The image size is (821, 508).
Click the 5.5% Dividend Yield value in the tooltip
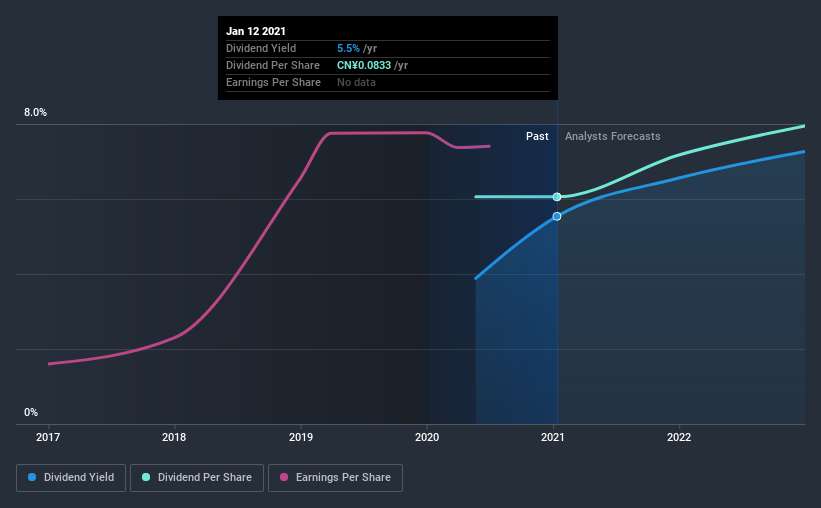tap(348, 48)
